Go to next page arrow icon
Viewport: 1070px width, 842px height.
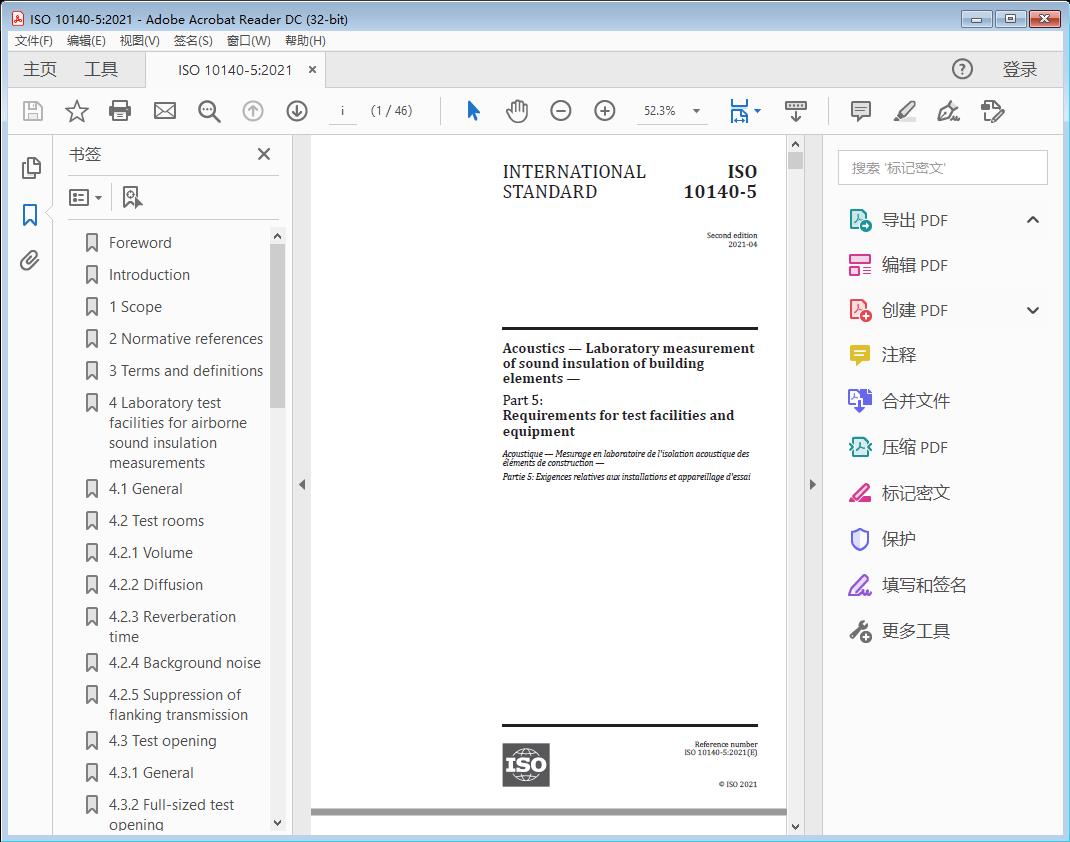tap(297, 111)
